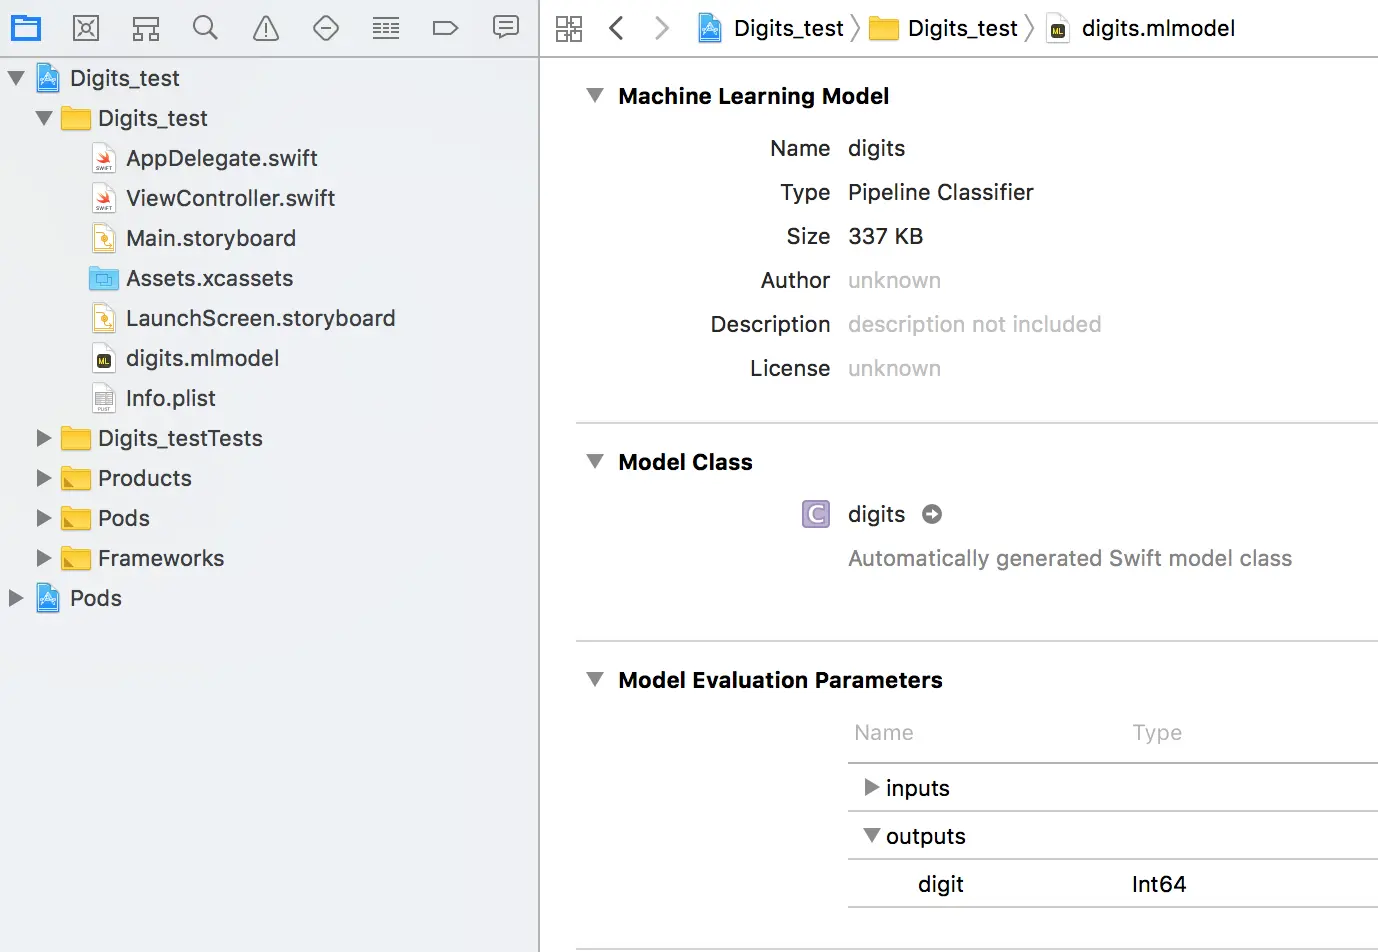Open the Project navigator folder icon
This screenshot has height=952, width=1378.
coord(26,28)
